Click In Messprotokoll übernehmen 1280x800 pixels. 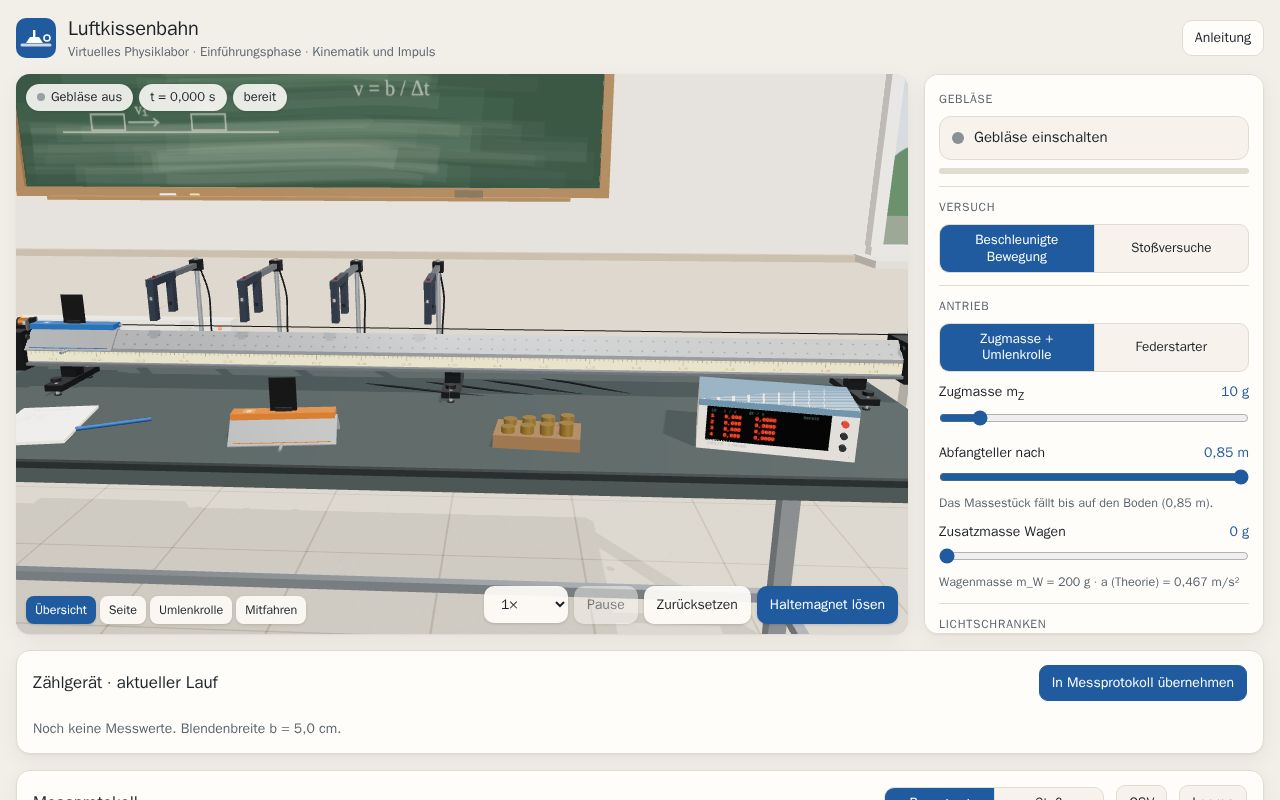[x=1142, y=683]
